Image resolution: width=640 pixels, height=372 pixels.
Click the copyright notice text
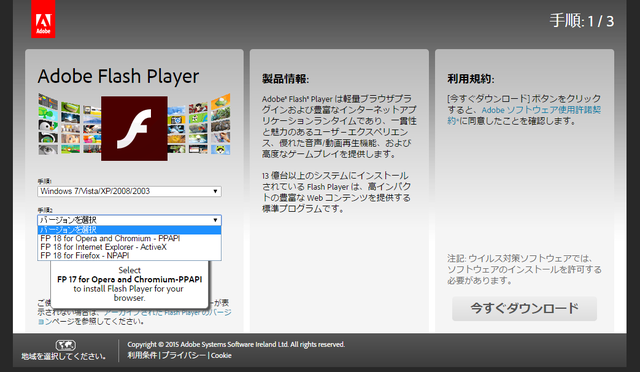coord(236,344)
